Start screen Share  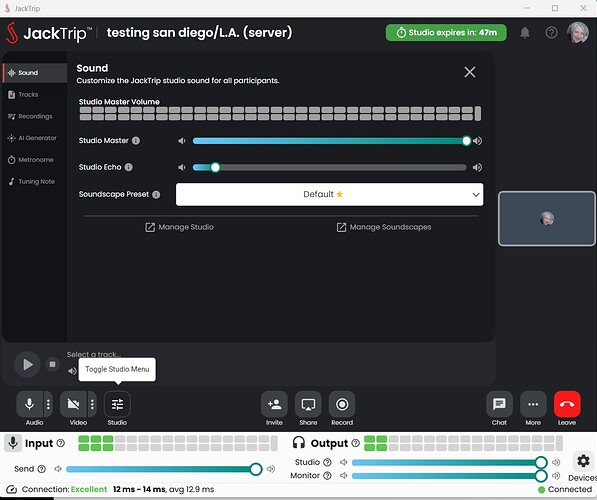coord(308,404)
